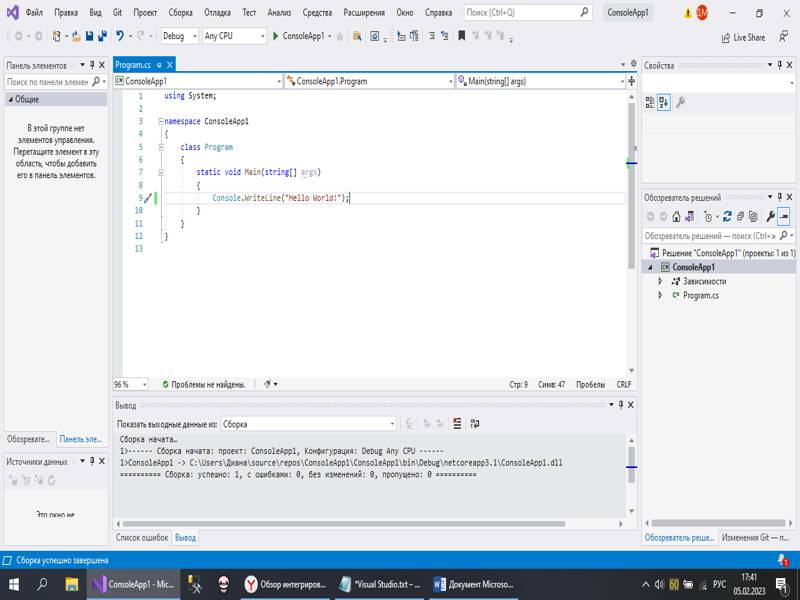Sort properties alphabetically in Properties panel
The width and height of the screenshot is (800, 600).
664,102
